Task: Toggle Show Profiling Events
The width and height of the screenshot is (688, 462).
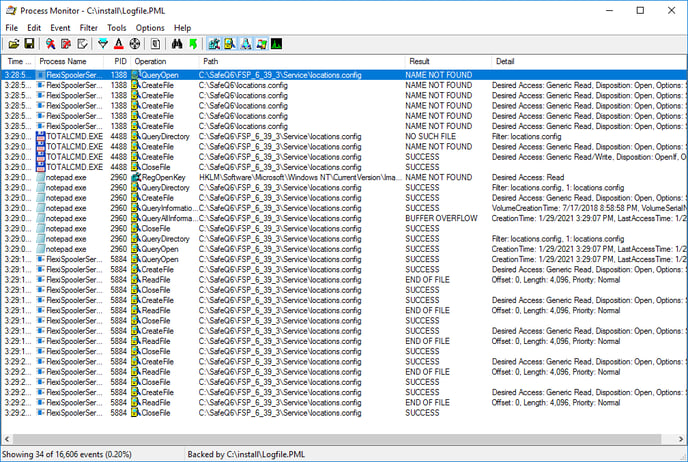Action: (x=276, y=44)
